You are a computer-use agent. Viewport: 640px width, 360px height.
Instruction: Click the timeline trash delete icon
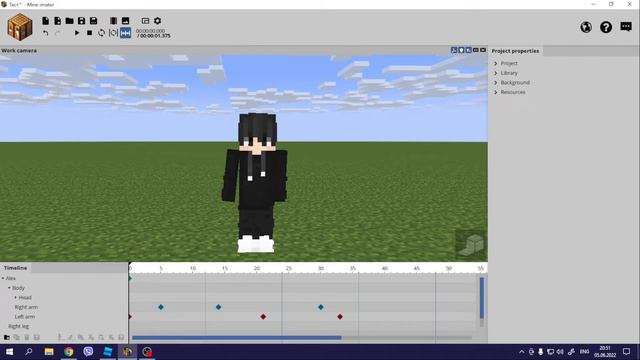27,338
